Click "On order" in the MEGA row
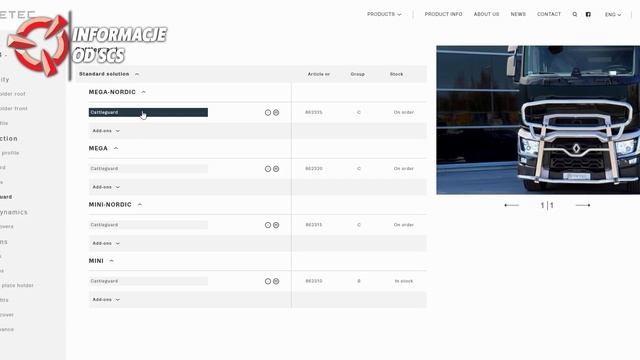The width and height of the screenshot is (640, 360). (x=404, y=169)
